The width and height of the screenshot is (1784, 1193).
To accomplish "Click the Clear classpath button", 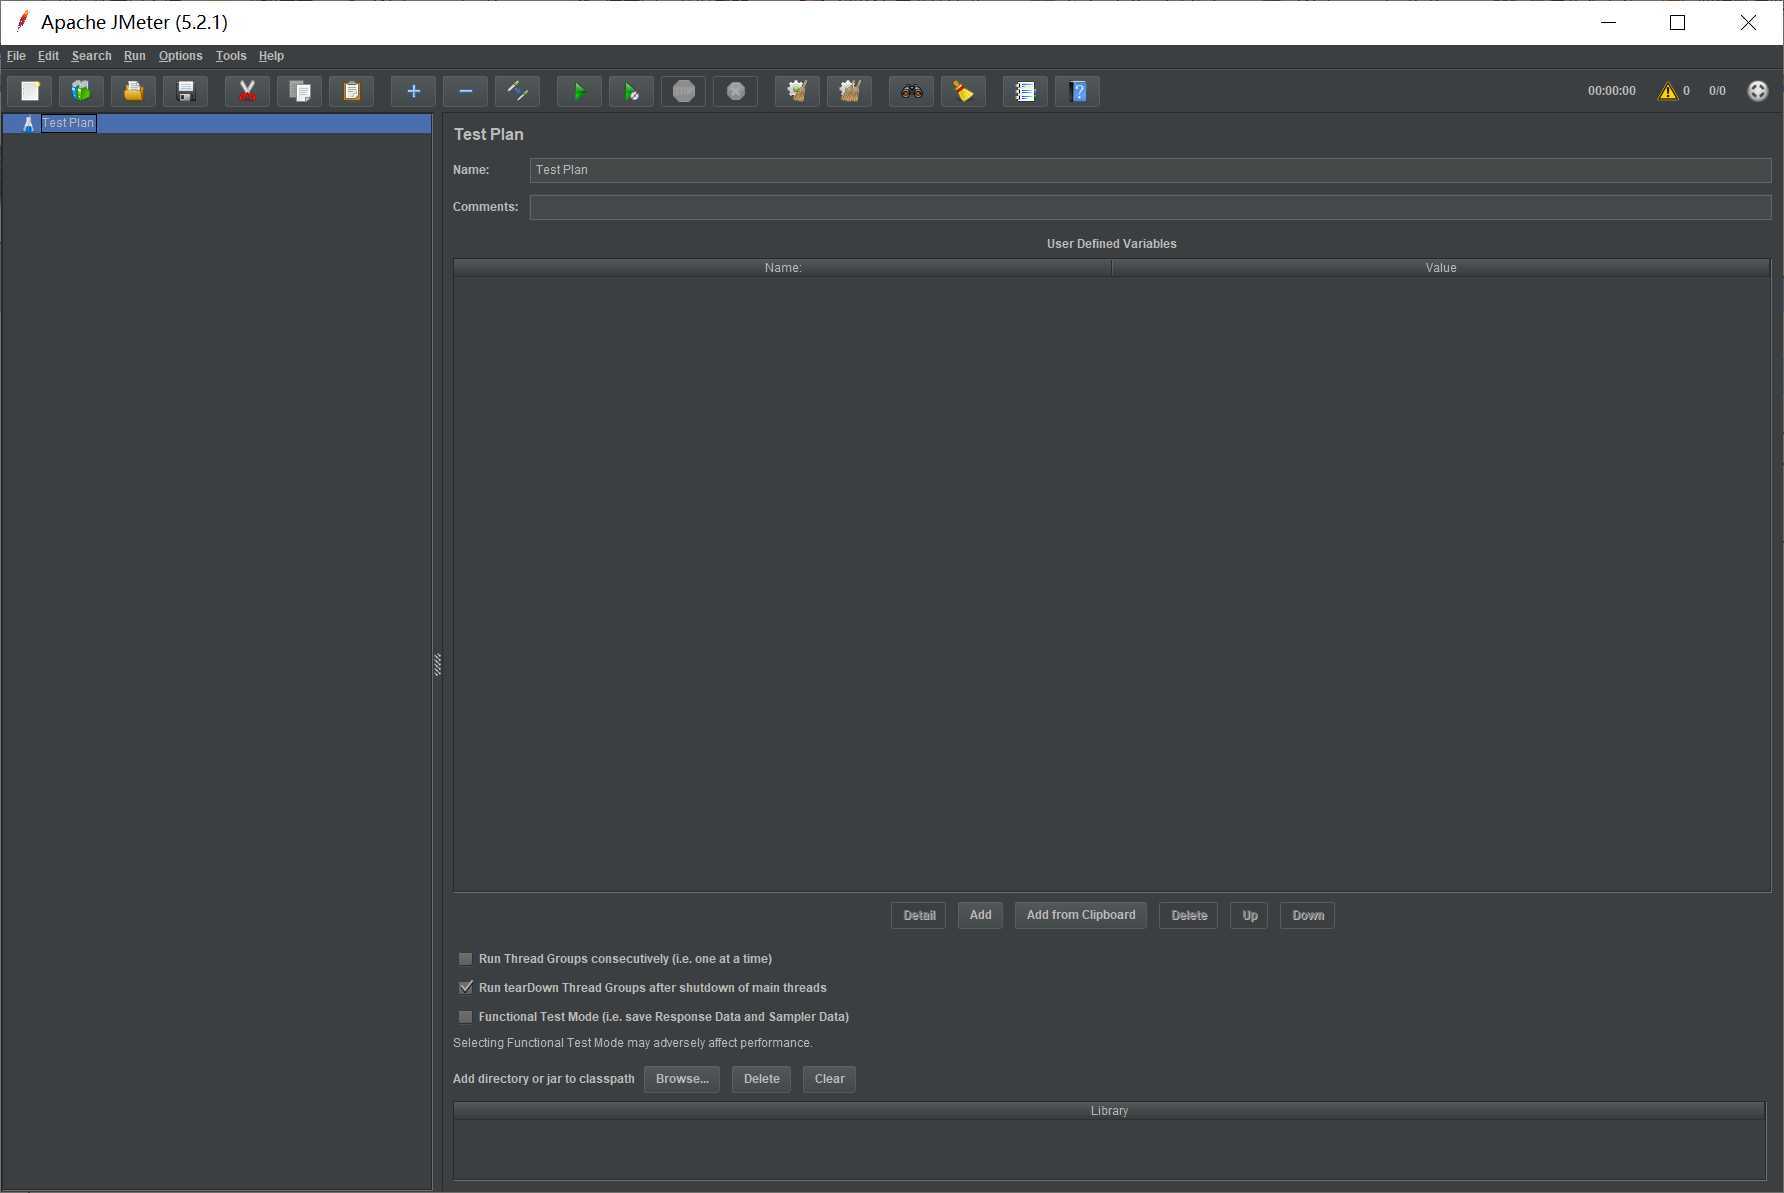I will point(829,1079).
